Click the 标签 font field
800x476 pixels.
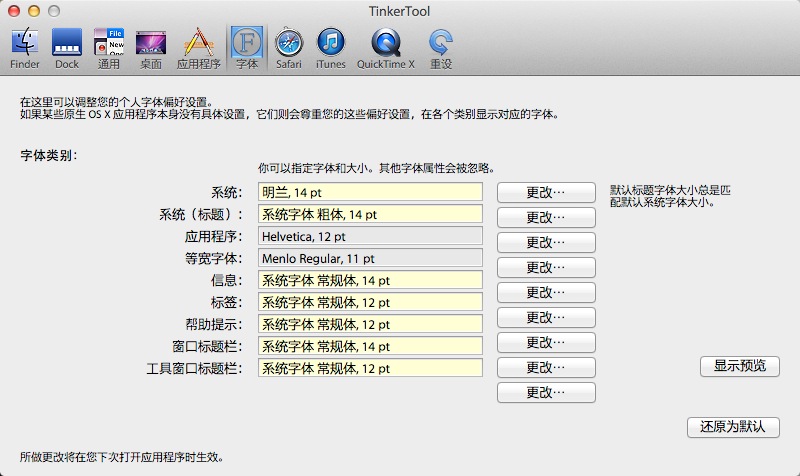coord(370,302)
